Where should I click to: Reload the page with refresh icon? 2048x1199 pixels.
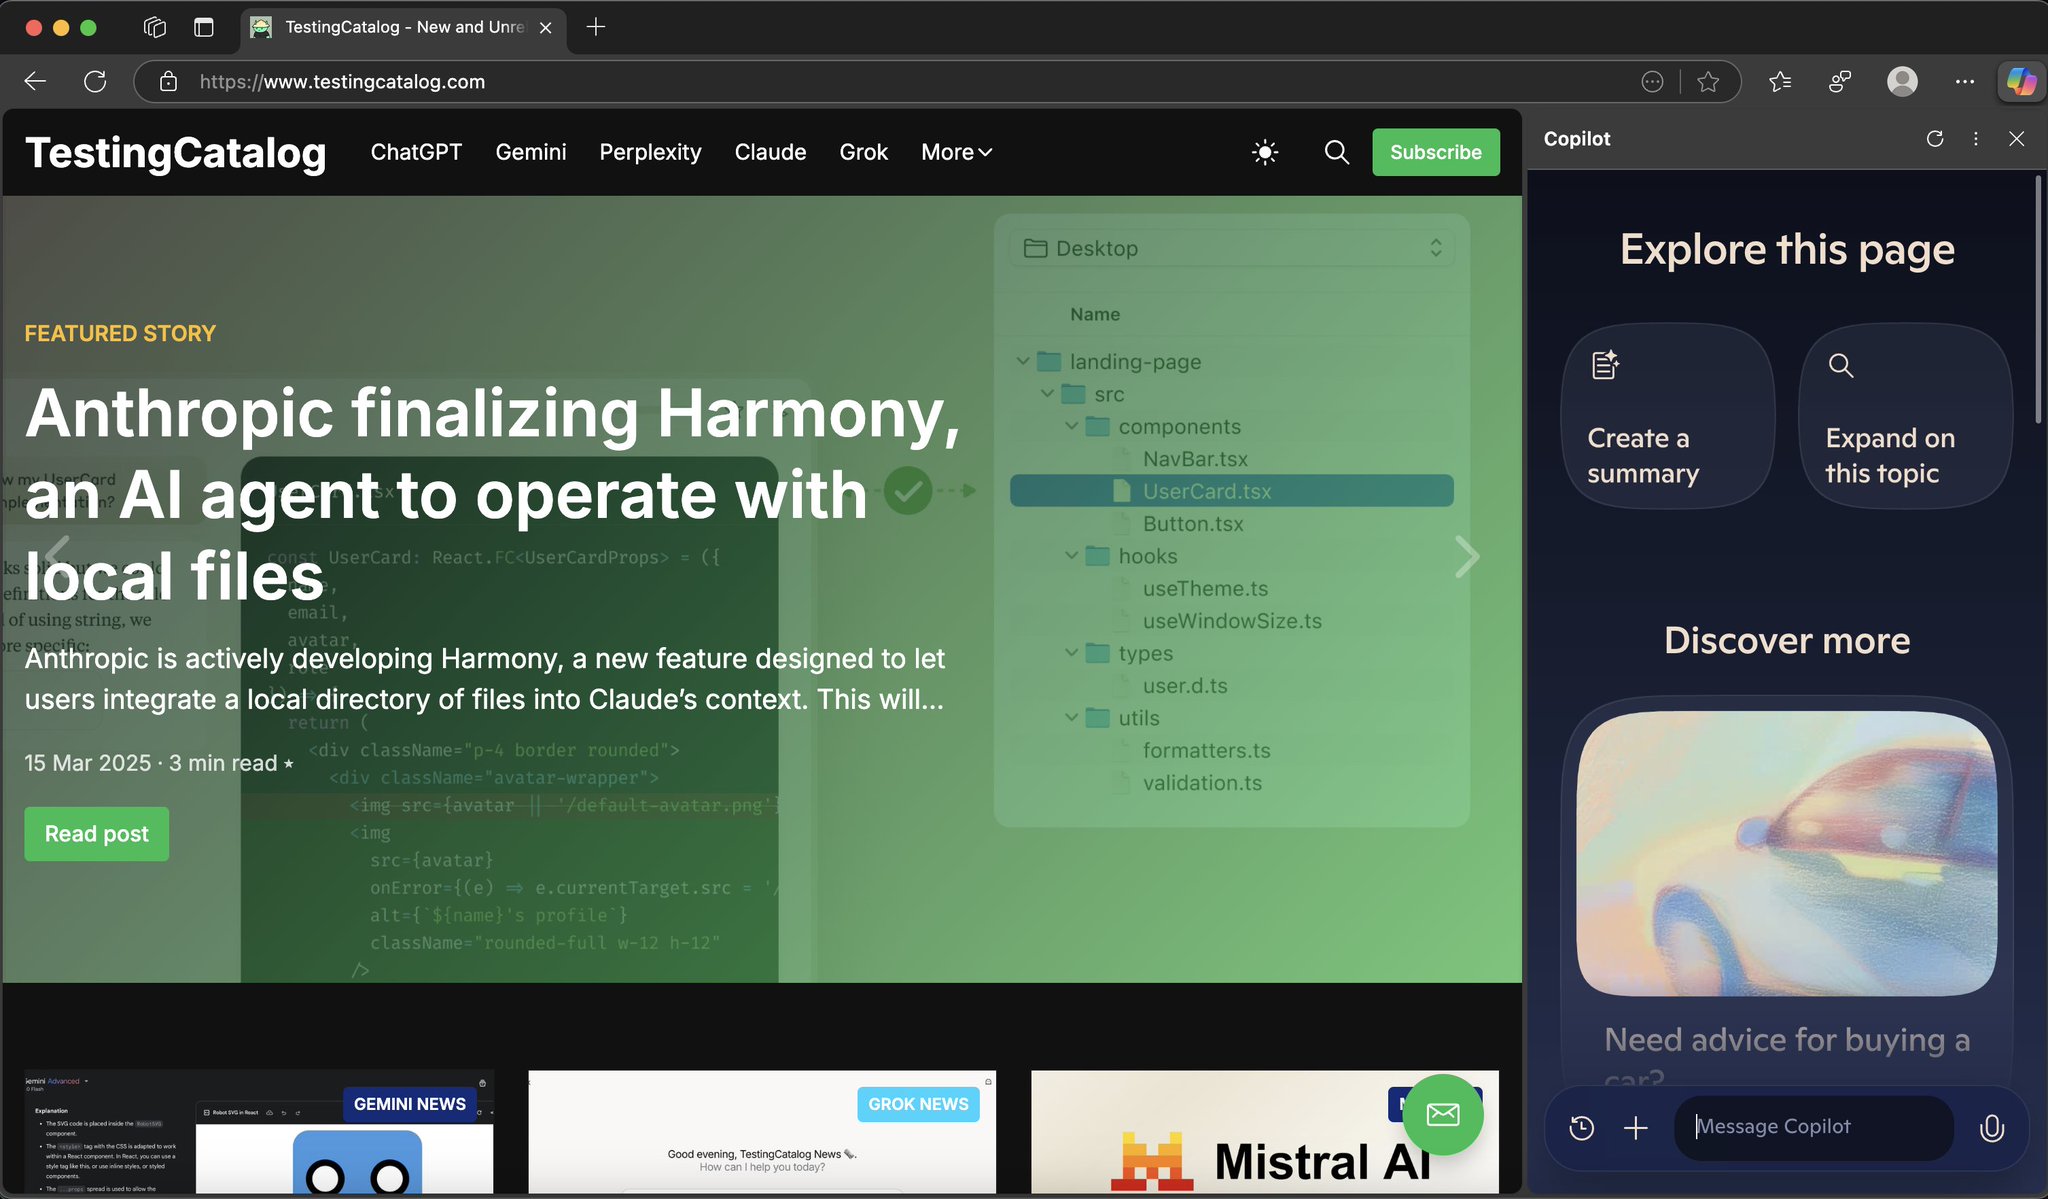[x=95, y=81]
